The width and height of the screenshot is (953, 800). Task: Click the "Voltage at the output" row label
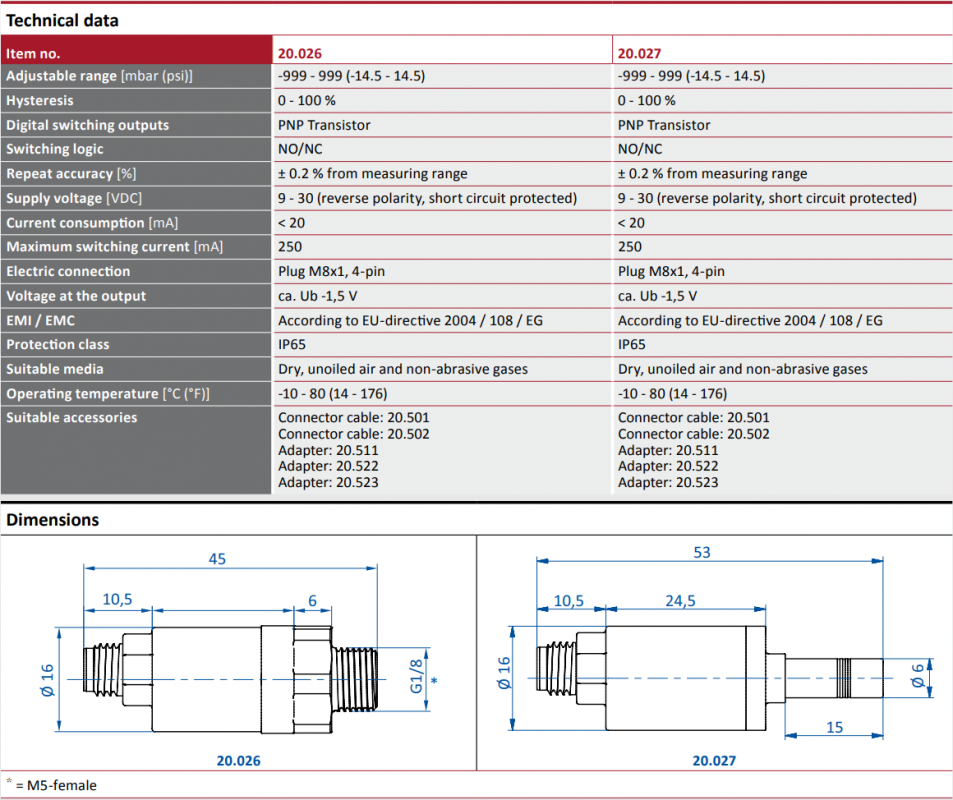pyautogui.click(x=136, y=296)
